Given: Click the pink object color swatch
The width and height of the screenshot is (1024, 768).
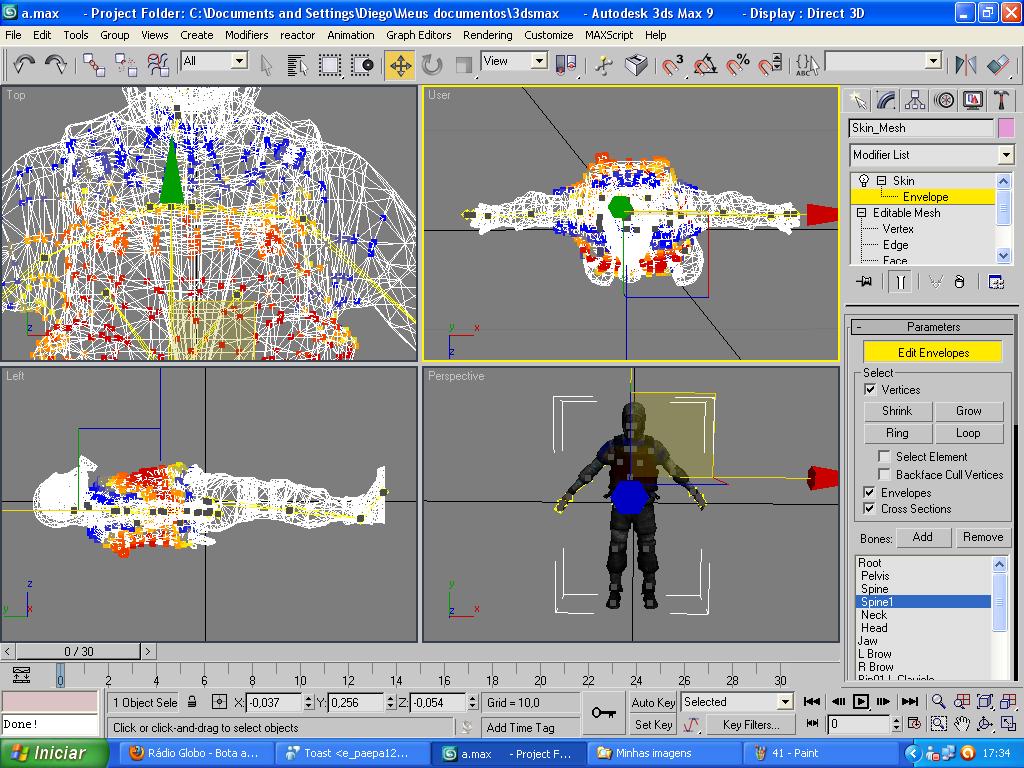Looking at the screenshot, I should pos(1006,128).
